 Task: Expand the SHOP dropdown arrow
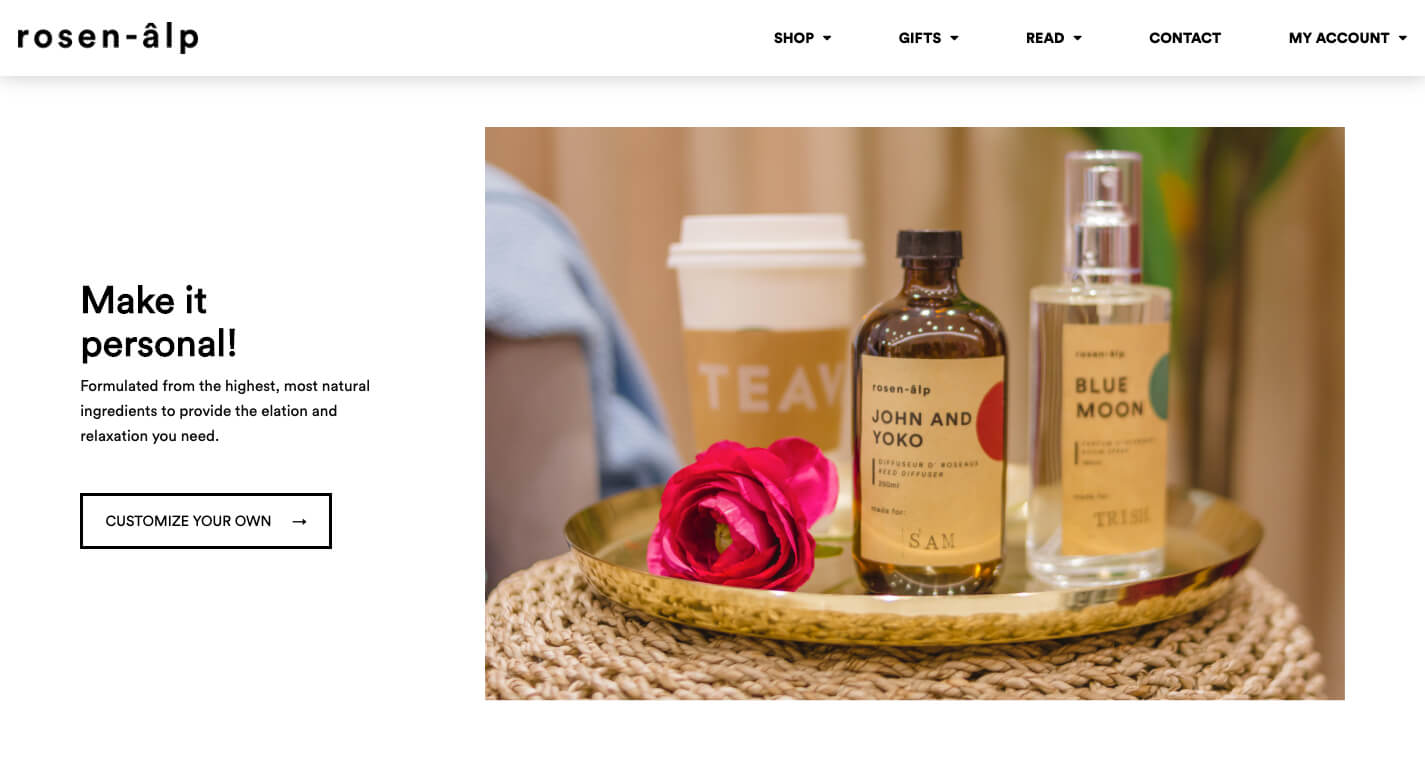(827, 38)
